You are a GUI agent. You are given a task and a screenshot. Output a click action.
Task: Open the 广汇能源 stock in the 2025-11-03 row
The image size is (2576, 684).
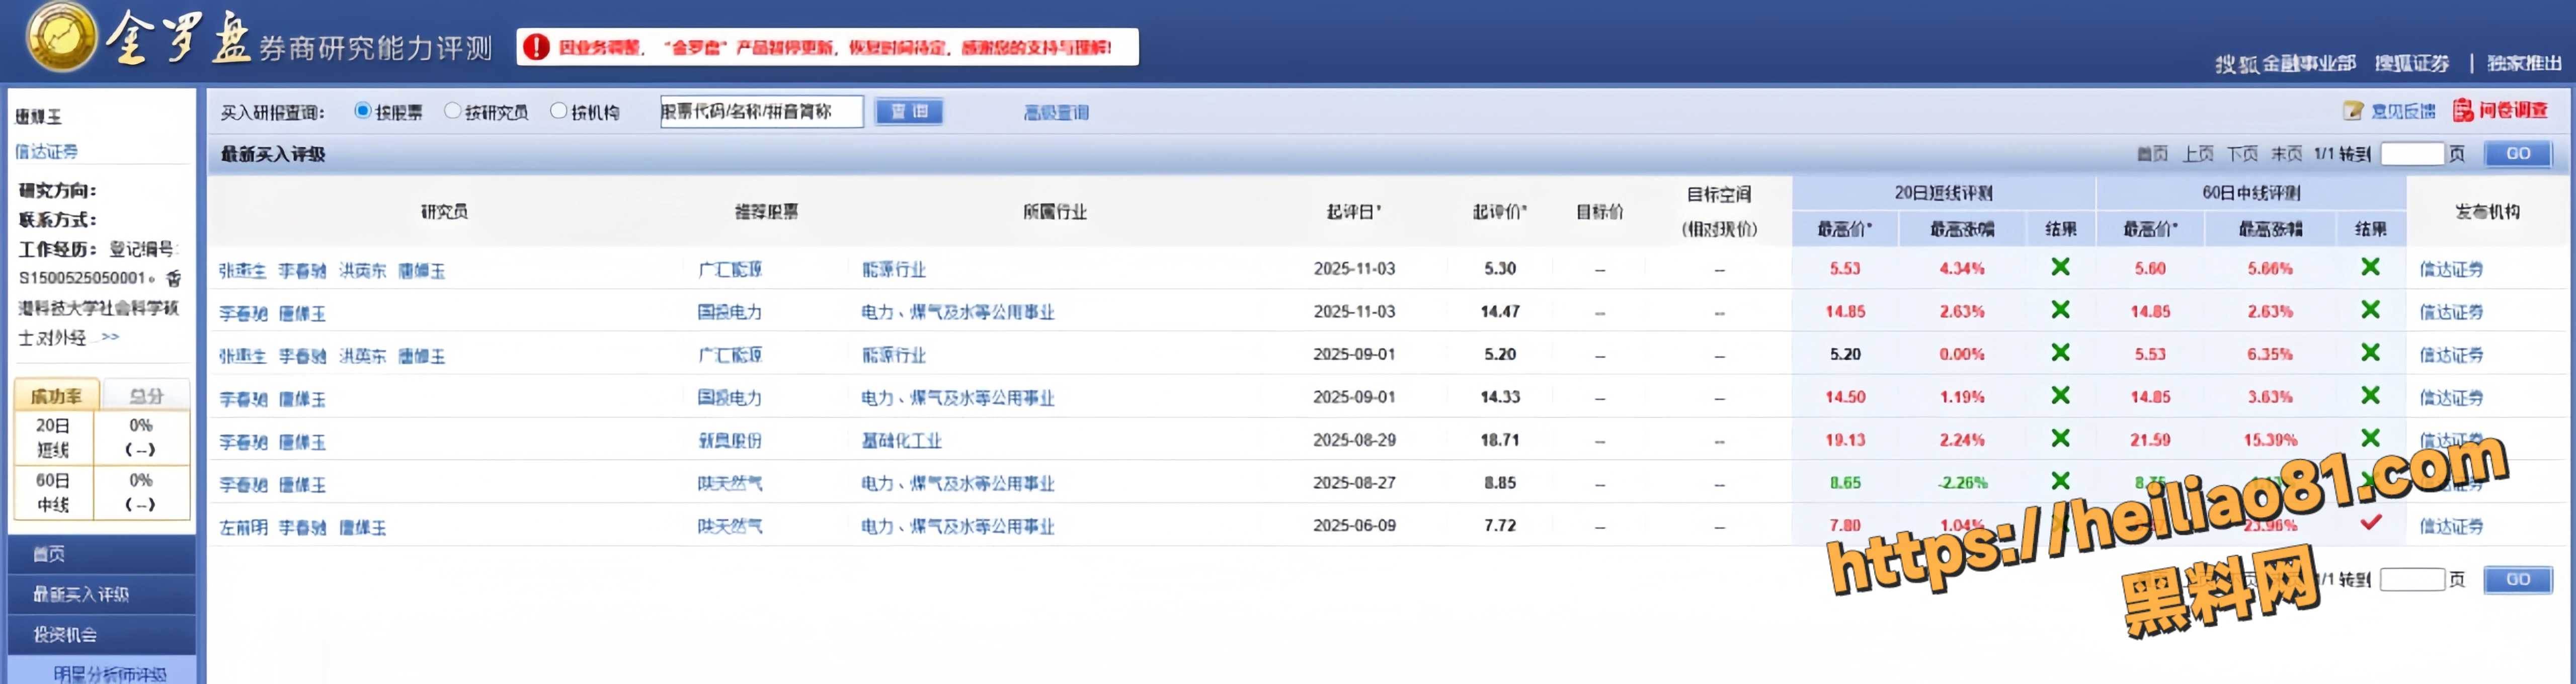tap(729, 270)
